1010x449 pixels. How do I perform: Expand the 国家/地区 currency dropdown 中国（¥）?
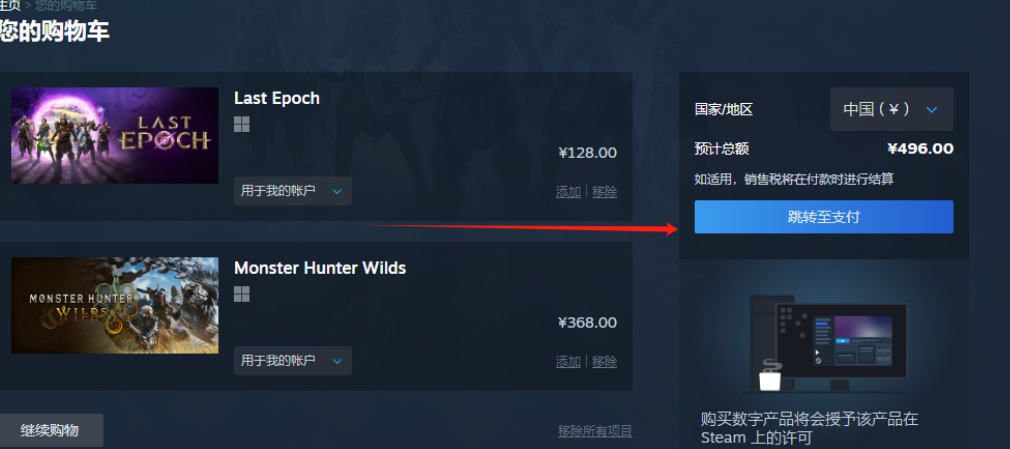(x=891, y=110)
